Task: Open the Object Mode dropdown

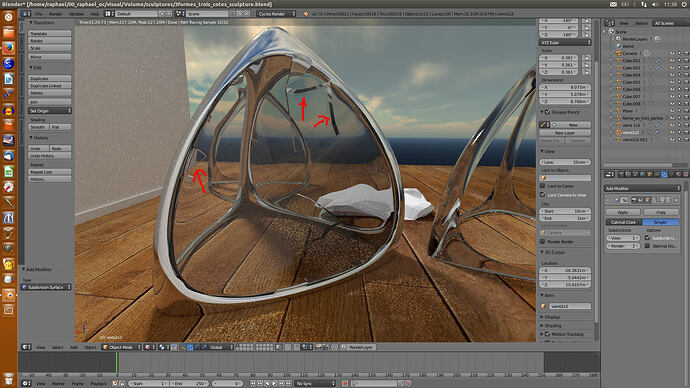Action: pos(122,347)
